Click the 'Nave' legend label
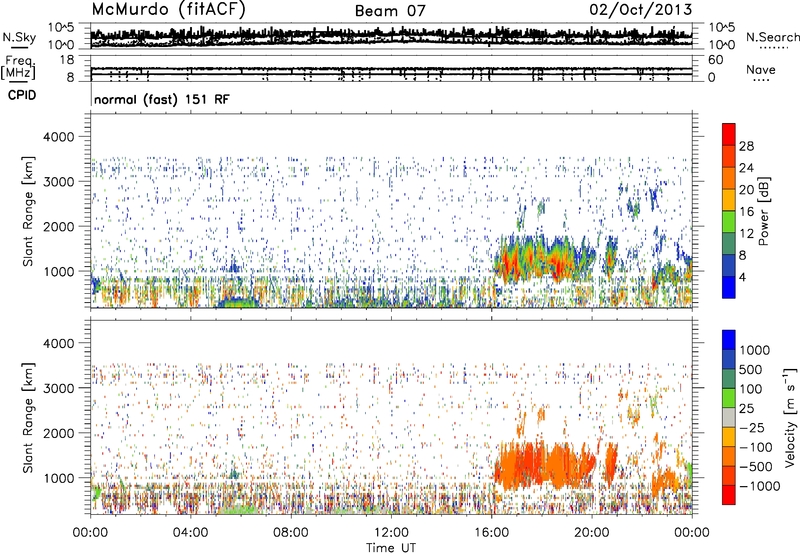Image resolution: width=800 pixels, height=554 pixels. coord(760,69)
